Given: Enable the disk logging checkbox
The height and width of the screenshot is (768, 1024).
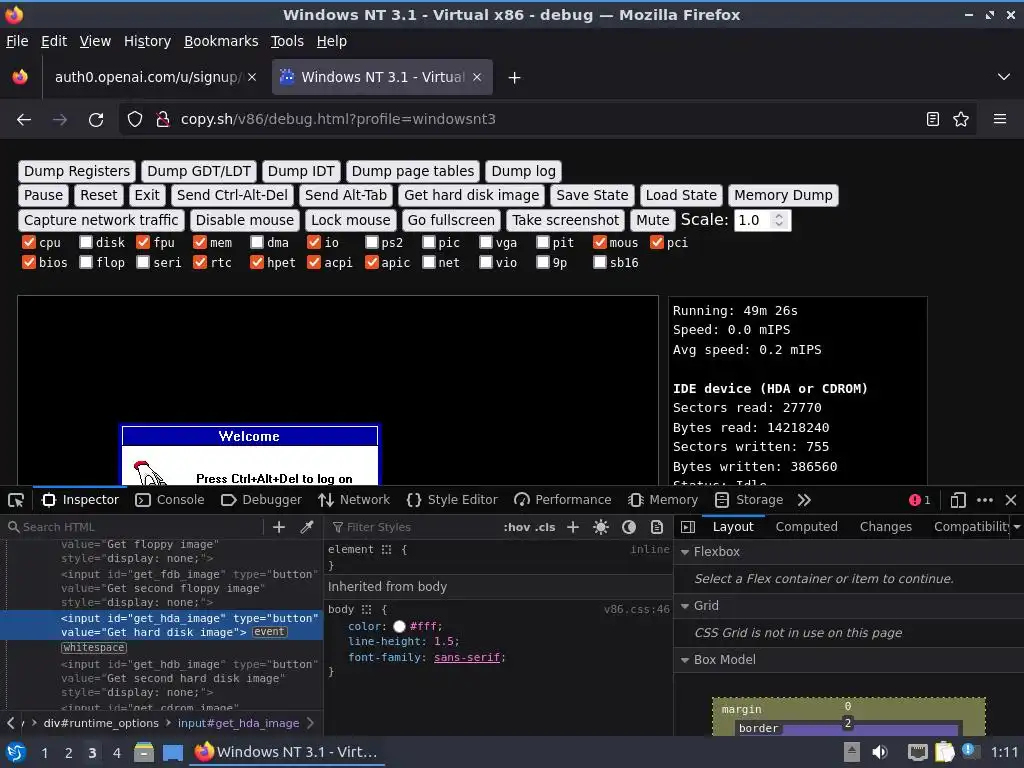Looking at the screenshot, I should (x=86, y=242).
